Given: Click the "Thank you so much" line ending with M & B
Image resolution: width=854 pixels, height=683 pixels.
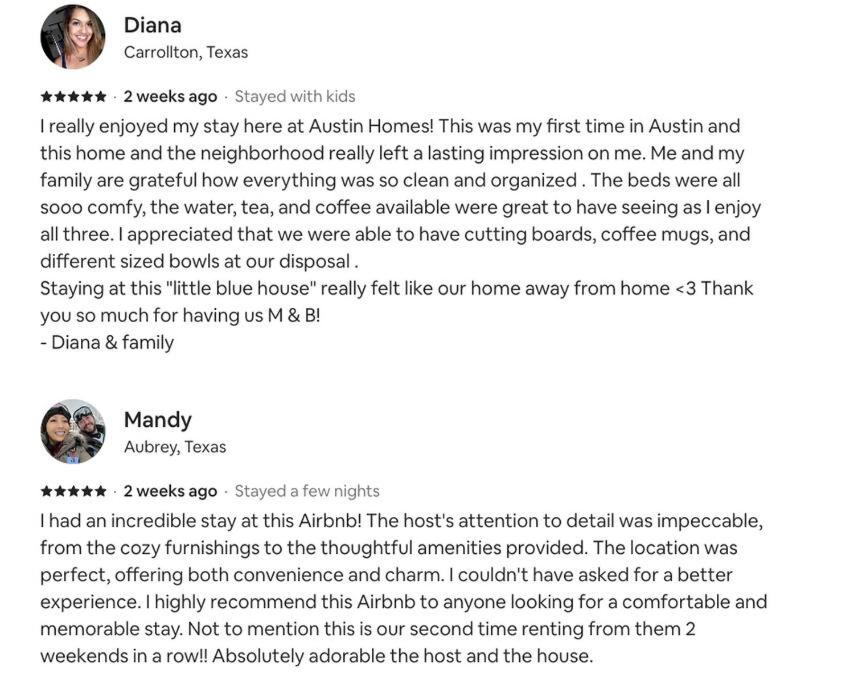Looking at the screenshot, I should click(x=180, y=315).
